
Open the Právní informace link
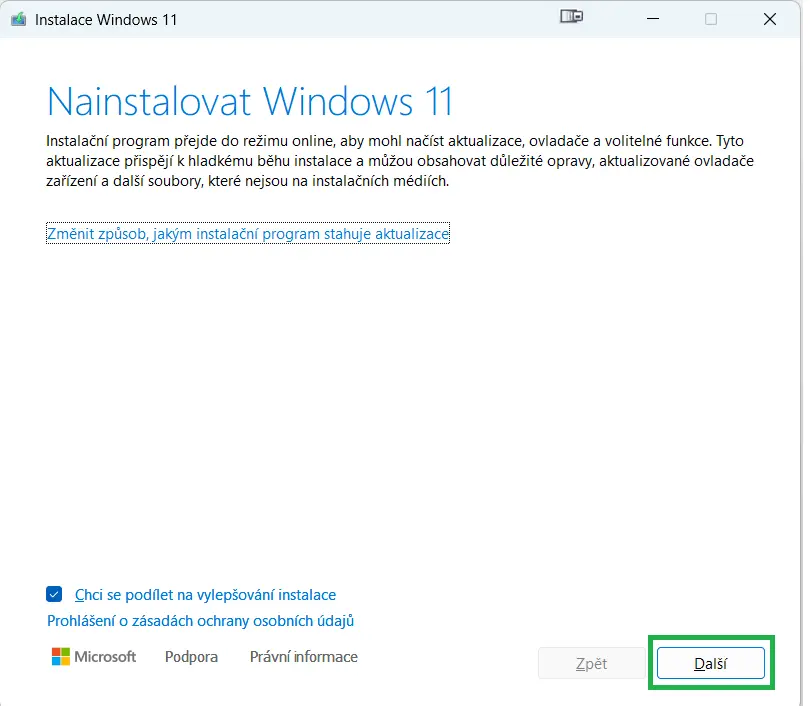[x=304, y=657]
